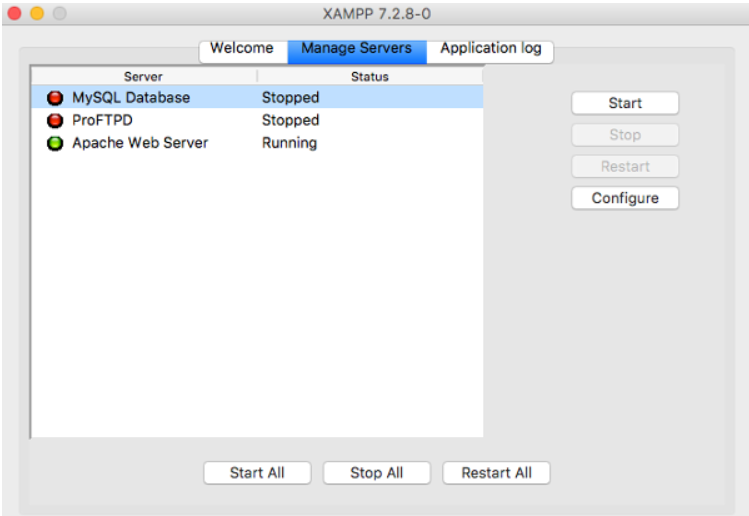Open the Application log tab
The height and width of the screenshot is (516, 749).
[x=490, y=49]
